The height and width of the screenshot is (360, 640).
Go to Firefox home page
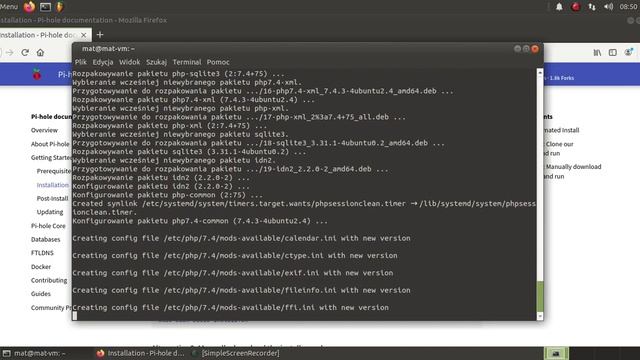[40, 52]
